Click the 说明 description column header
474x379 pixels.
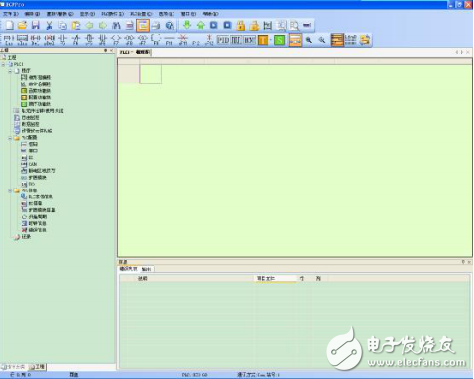tap(143, 278)
